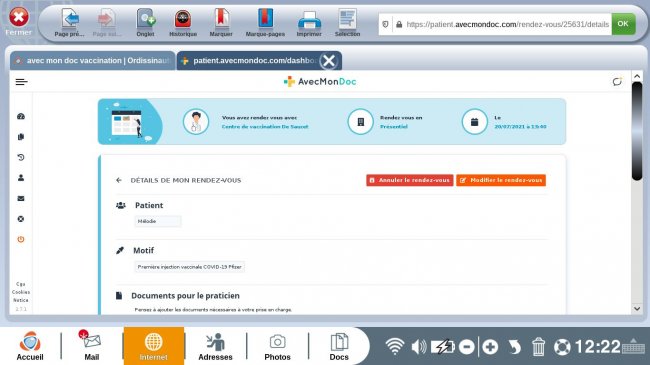Open the Cgu link in sidebar

point(21,284)
